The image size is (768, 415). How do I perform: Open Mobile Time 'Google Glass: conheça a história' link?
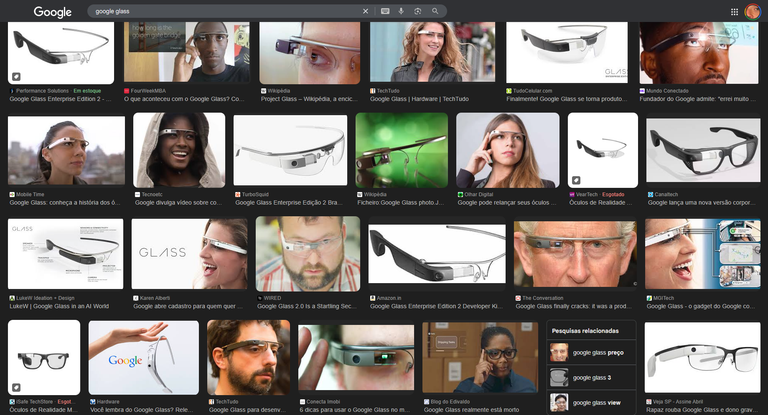click(x=65, y=202)
